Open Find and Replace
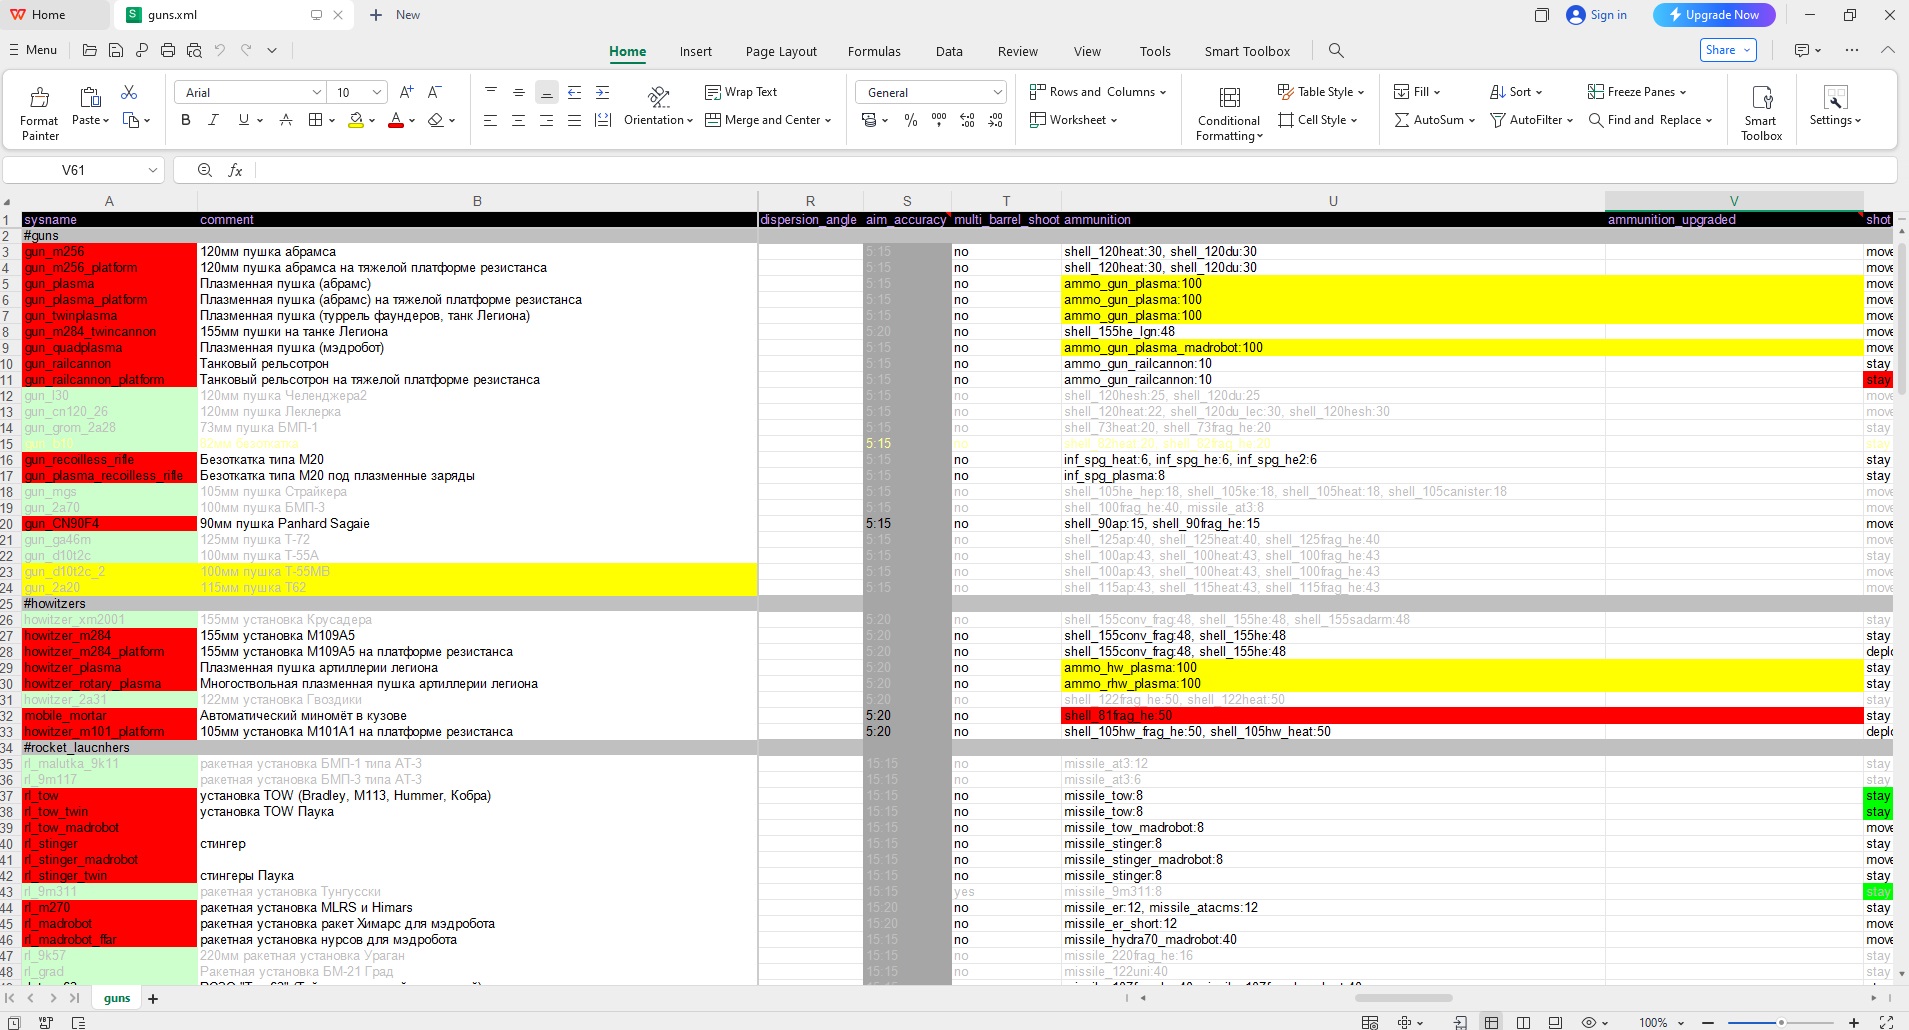1909x1030 pixels. click(1650, 120)
